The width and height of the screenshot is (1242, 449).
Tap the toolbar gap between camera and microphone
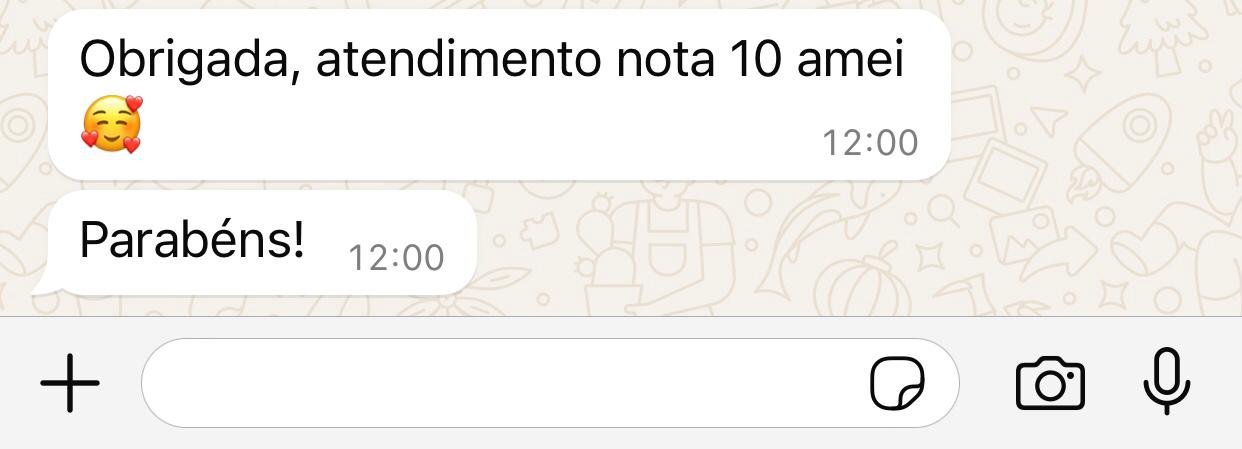(x=1114, y=383)
